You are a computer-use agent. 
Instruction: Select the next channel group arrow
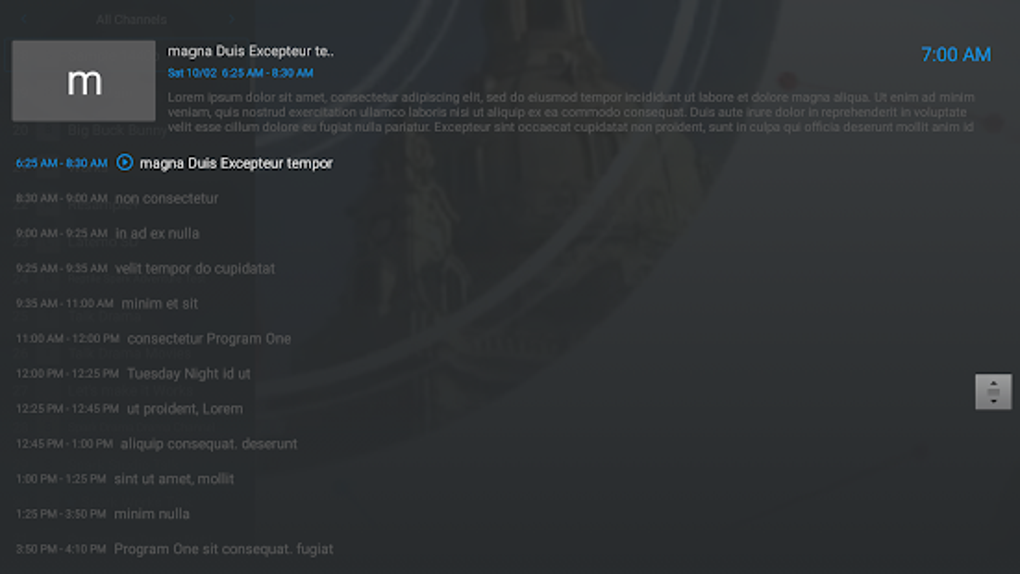tap(232, 20)
